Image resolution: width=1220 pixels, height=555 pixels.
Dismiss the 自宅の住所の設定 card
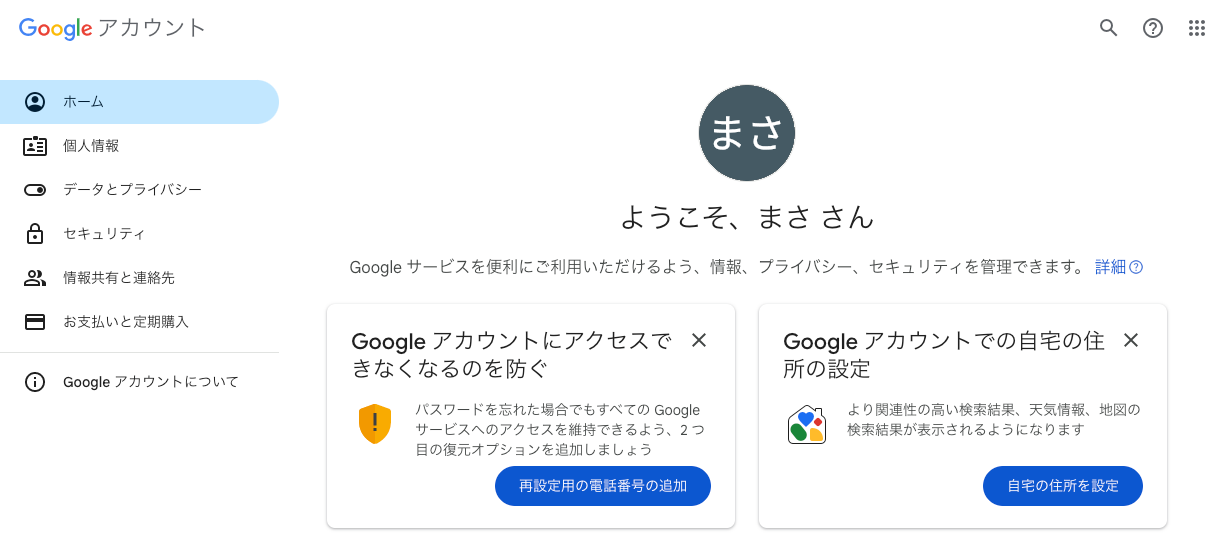point(1131,340)
